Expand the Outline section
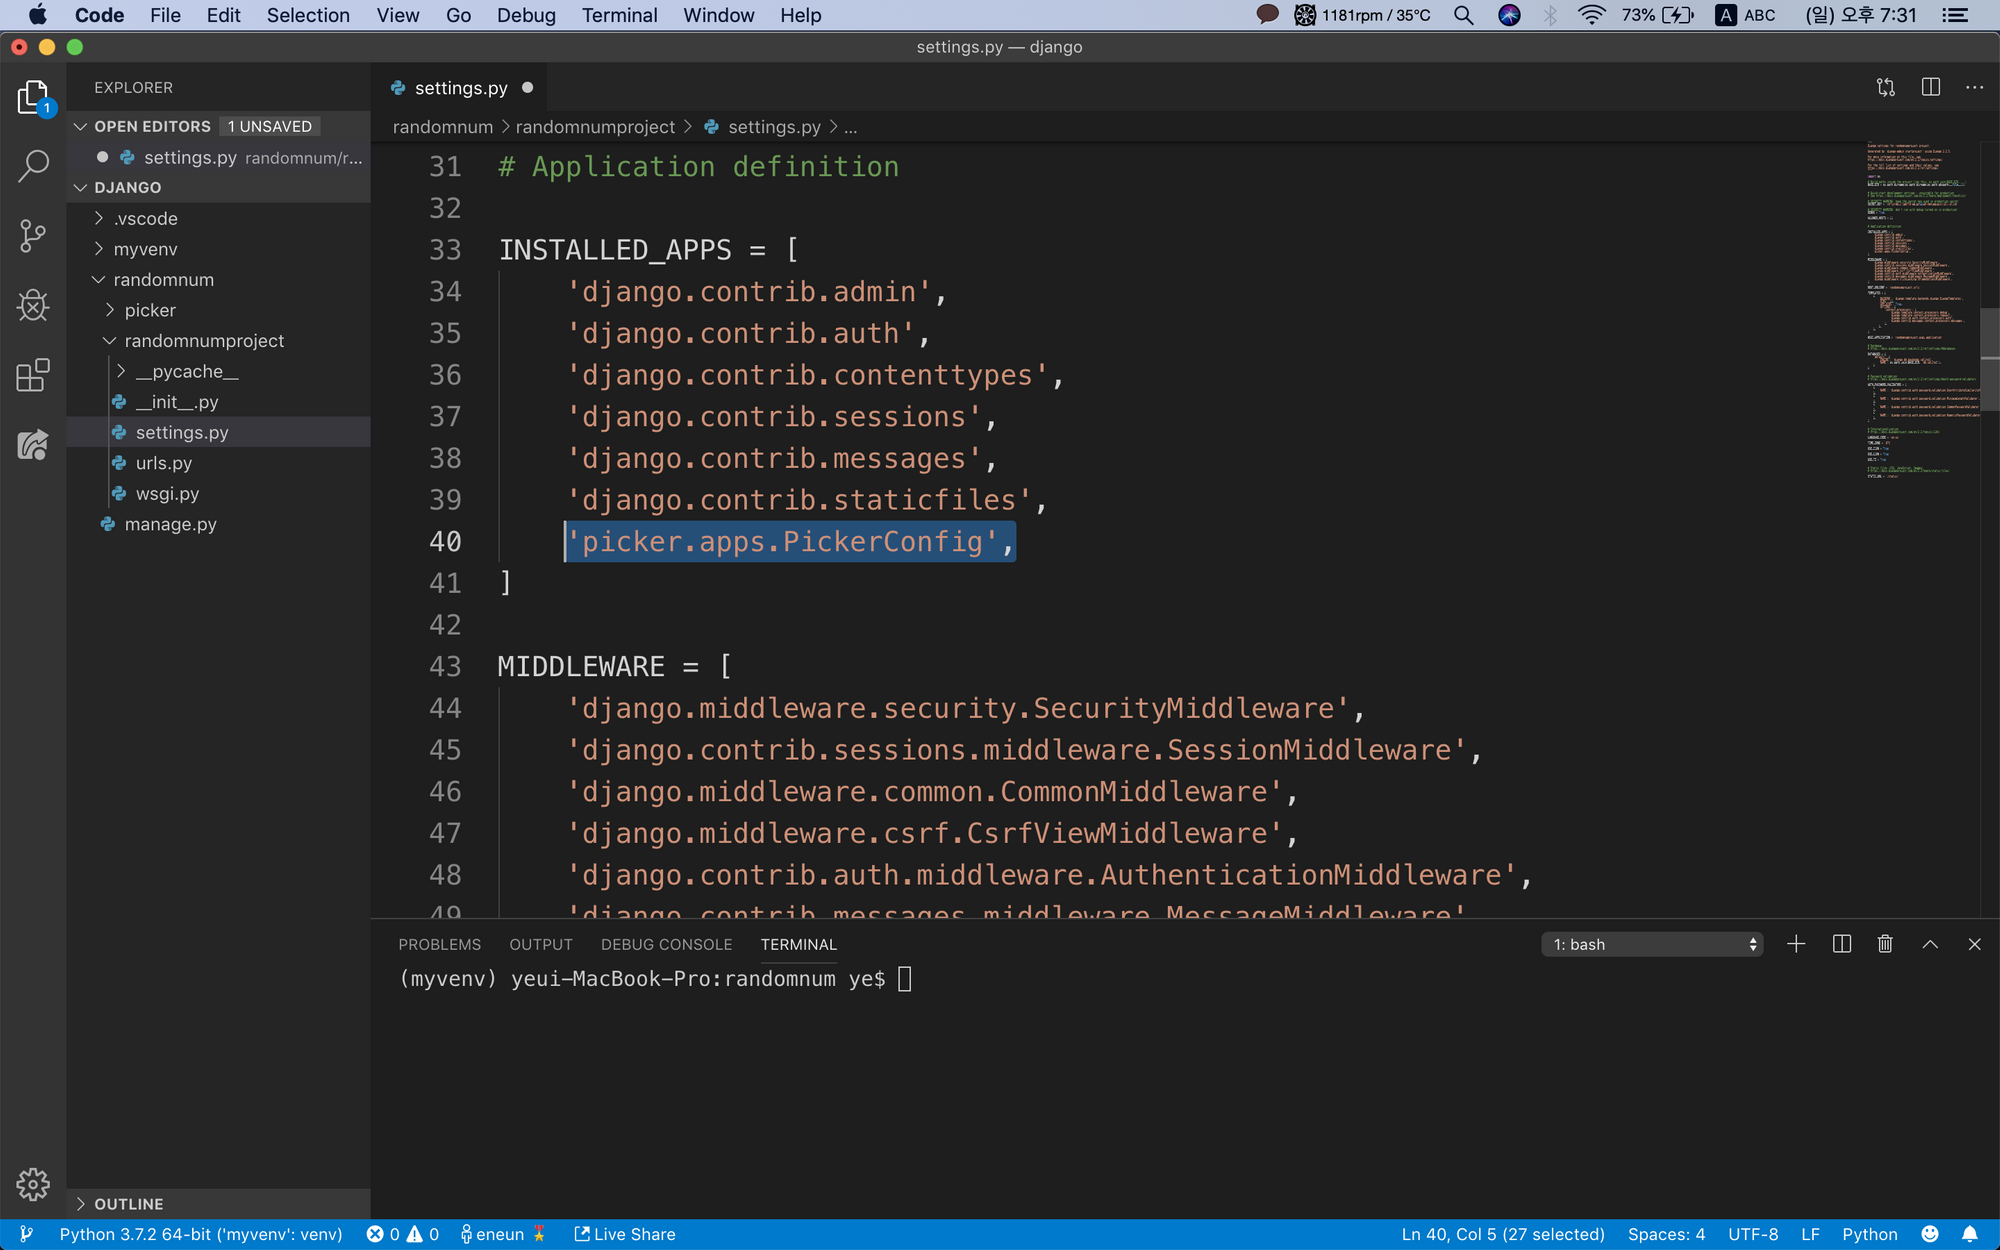This screenshot has height=1250, width=2000. click(128, 1204)
